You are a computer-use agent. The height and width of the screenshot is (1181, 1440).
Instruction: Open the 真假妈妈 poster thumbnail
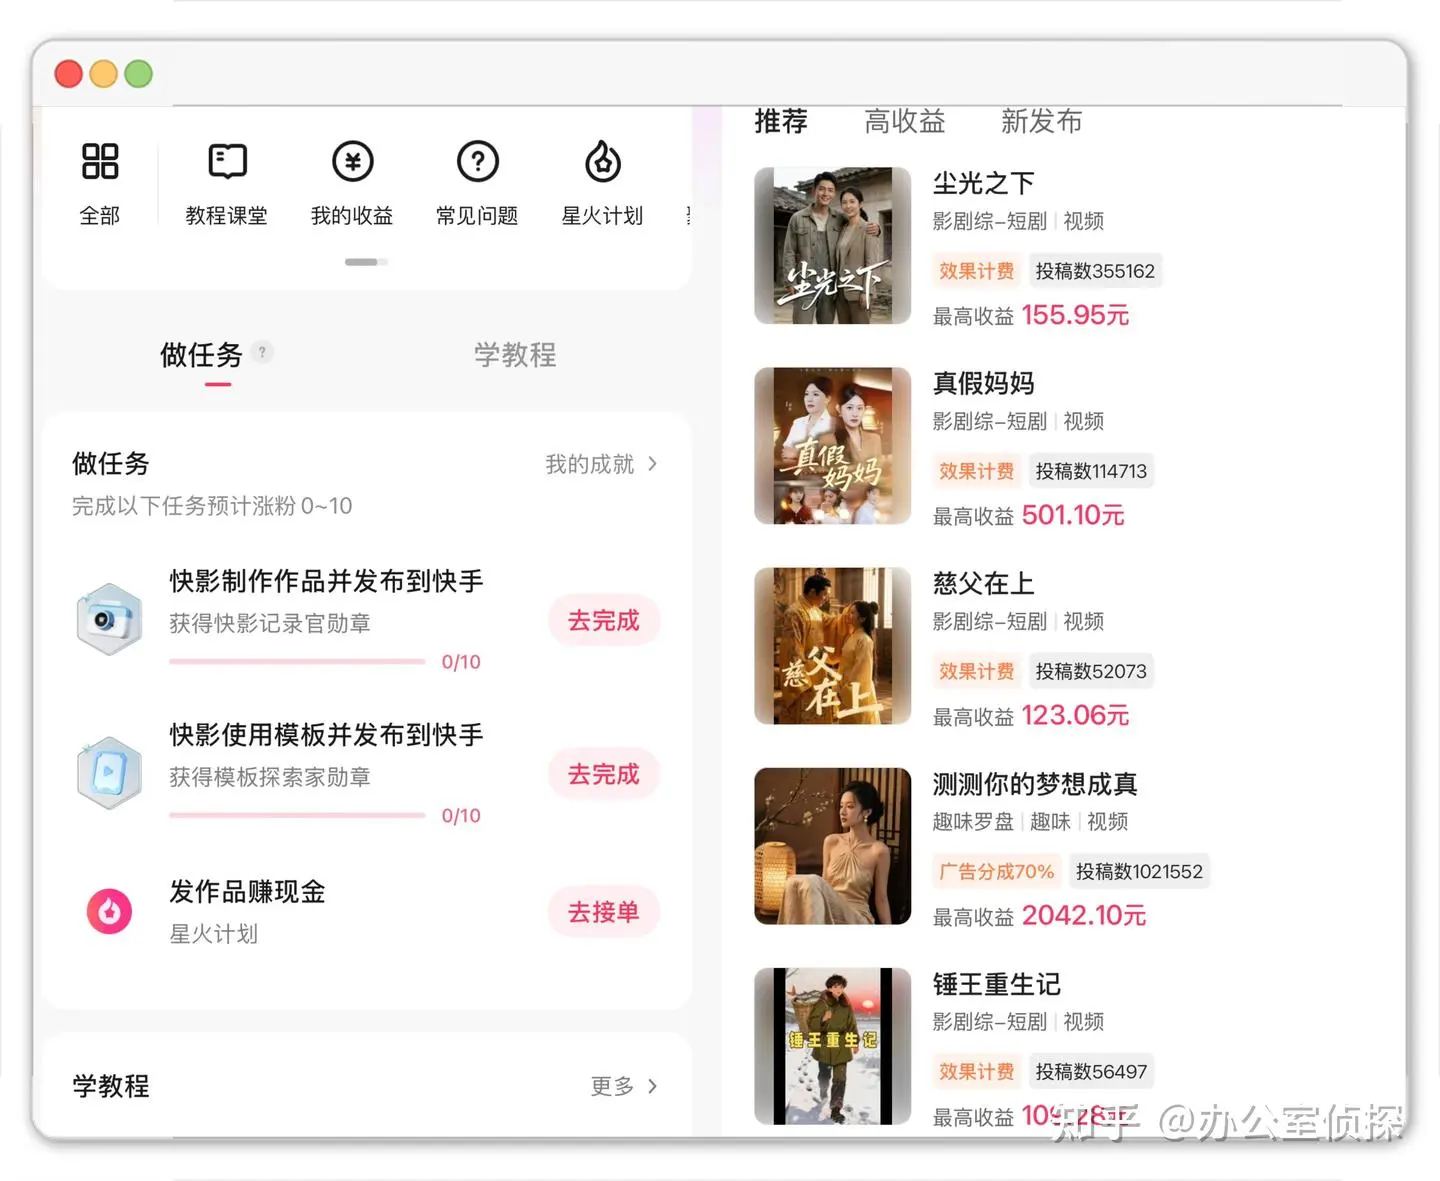(x=833, y=445)
